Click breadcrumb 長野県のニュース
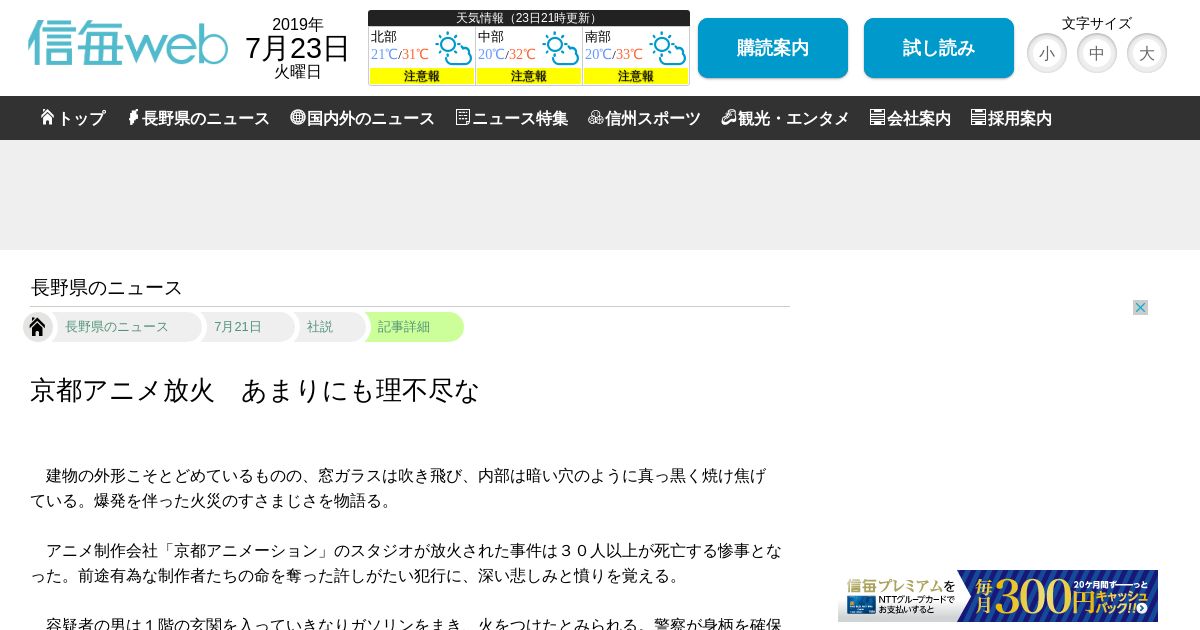 (x=117, y=327)
